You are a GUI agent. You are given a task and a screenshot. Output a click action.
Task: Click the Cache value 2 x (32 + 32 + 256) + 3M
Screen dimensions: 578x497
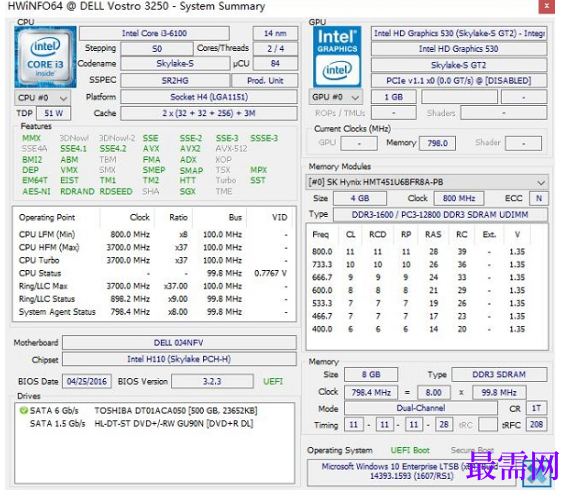coord(209,113)
